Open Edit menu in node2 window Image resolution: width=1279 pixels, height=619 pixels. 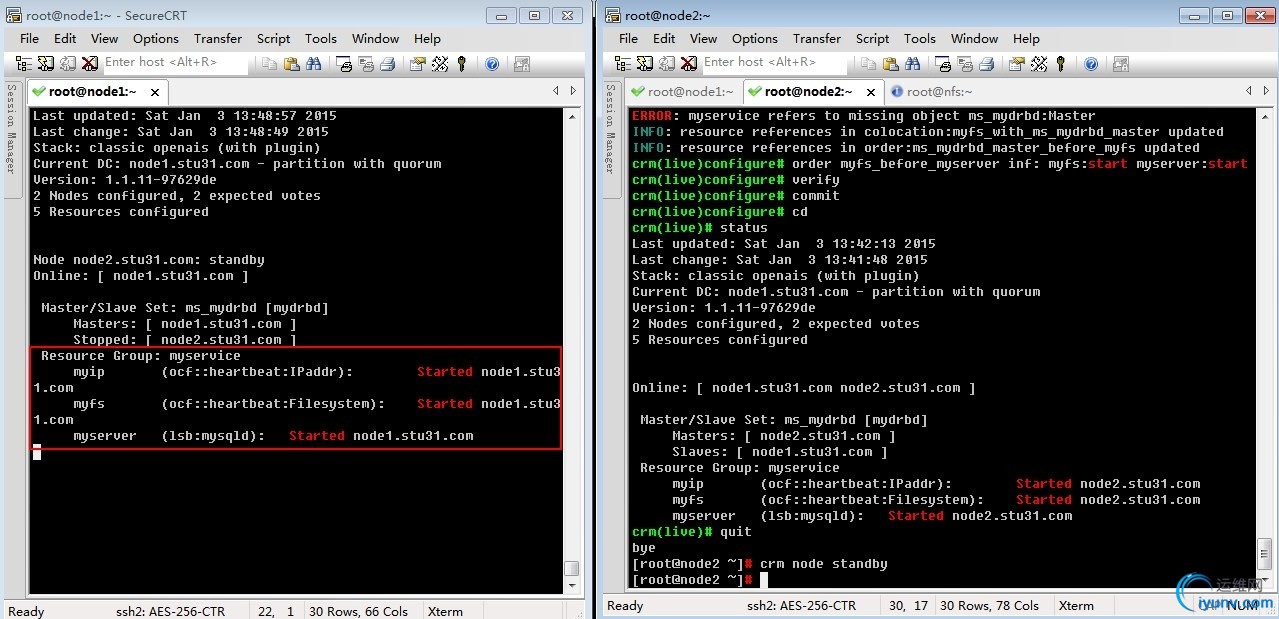point(664,38)
